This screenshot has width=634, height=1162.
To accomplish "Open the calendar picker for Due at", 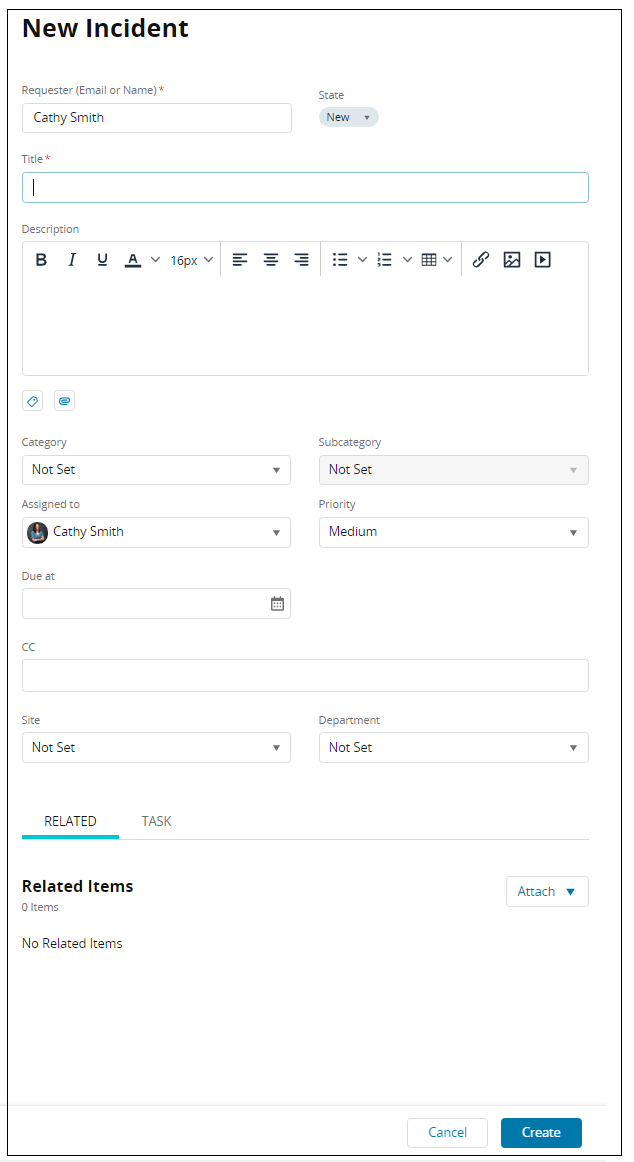I will [277, 604].
